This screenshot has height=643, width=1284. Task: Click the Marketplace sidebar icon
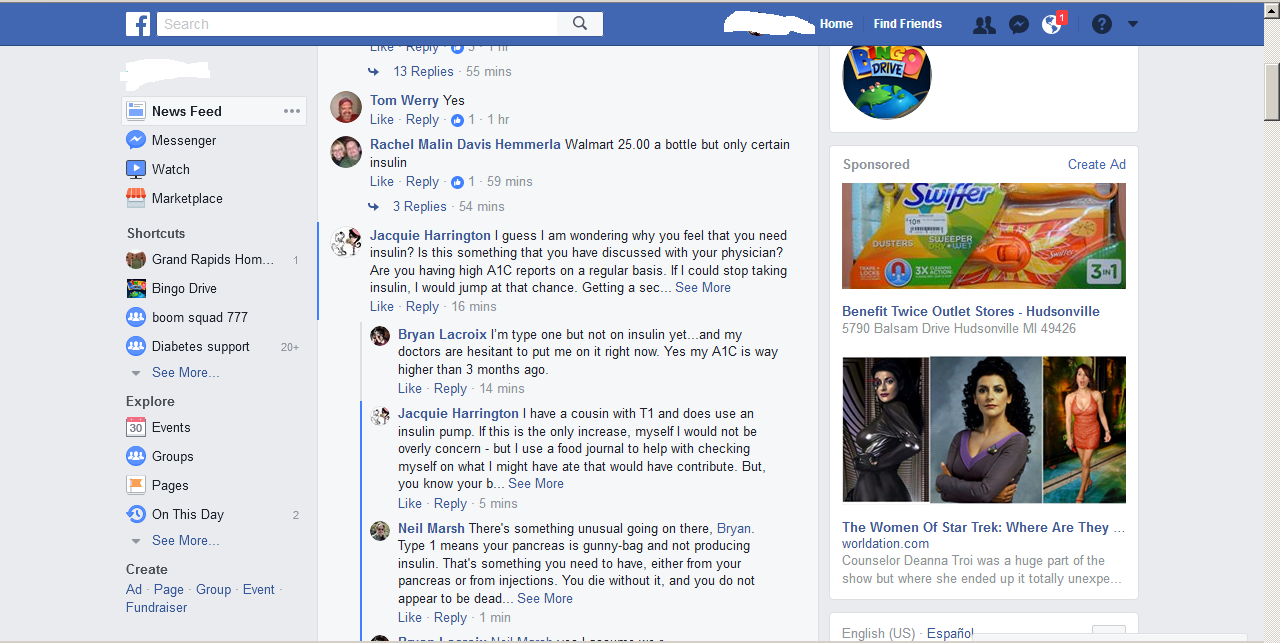(136, 198)
